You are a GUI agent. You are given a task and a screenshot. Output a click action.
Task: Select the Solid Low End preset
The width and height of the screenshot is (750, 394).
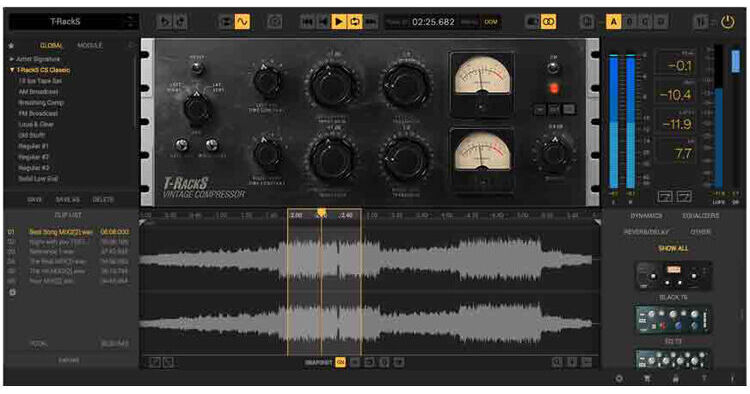[38, 178]
